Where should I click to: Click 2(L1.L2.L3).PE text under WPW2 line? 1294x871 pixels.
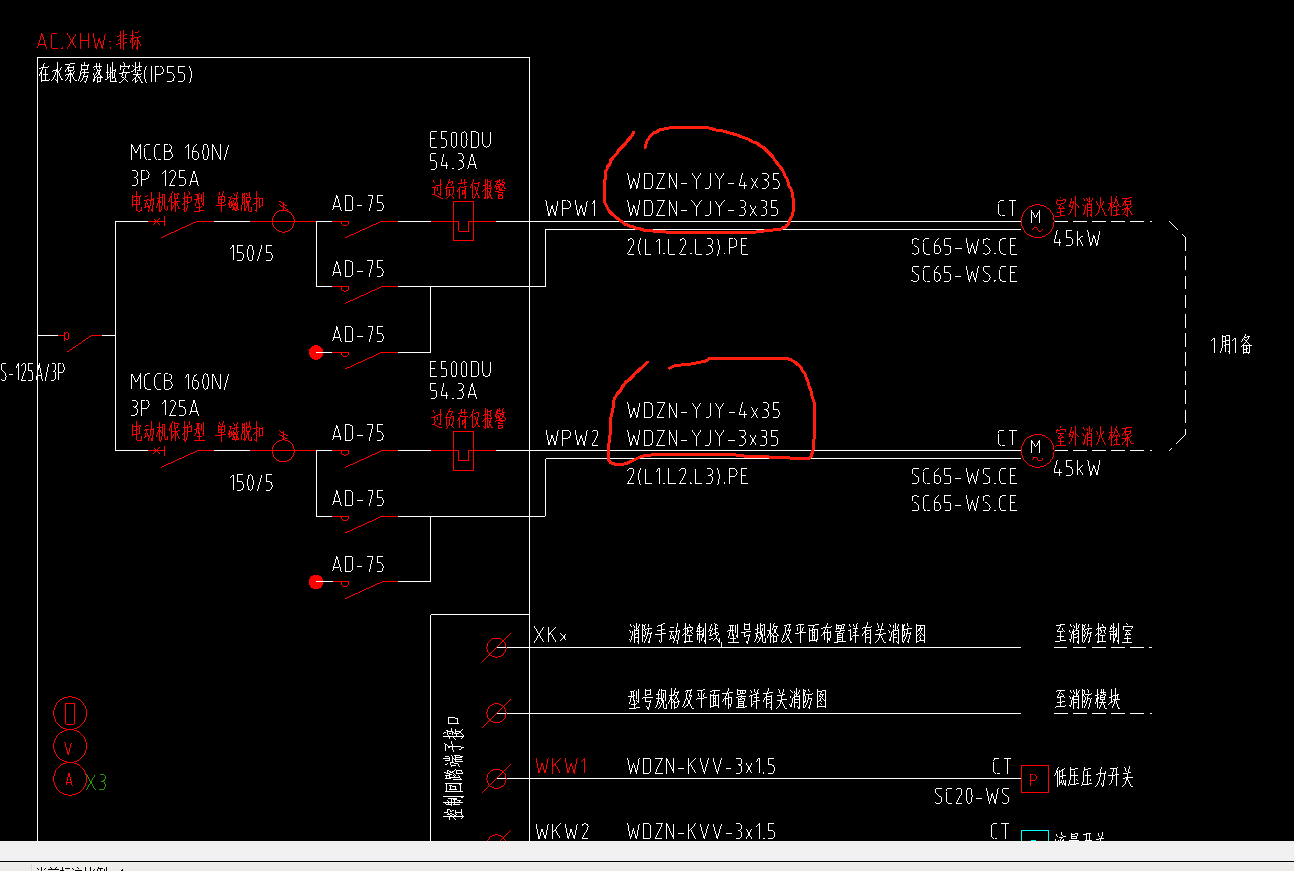(x=687, y=477)
